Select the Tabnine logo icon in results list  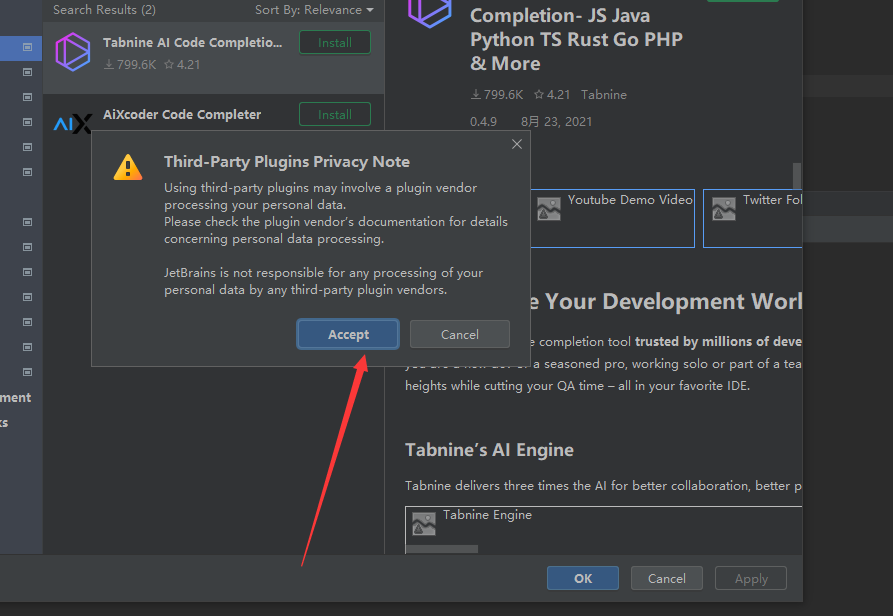(73, 52)
